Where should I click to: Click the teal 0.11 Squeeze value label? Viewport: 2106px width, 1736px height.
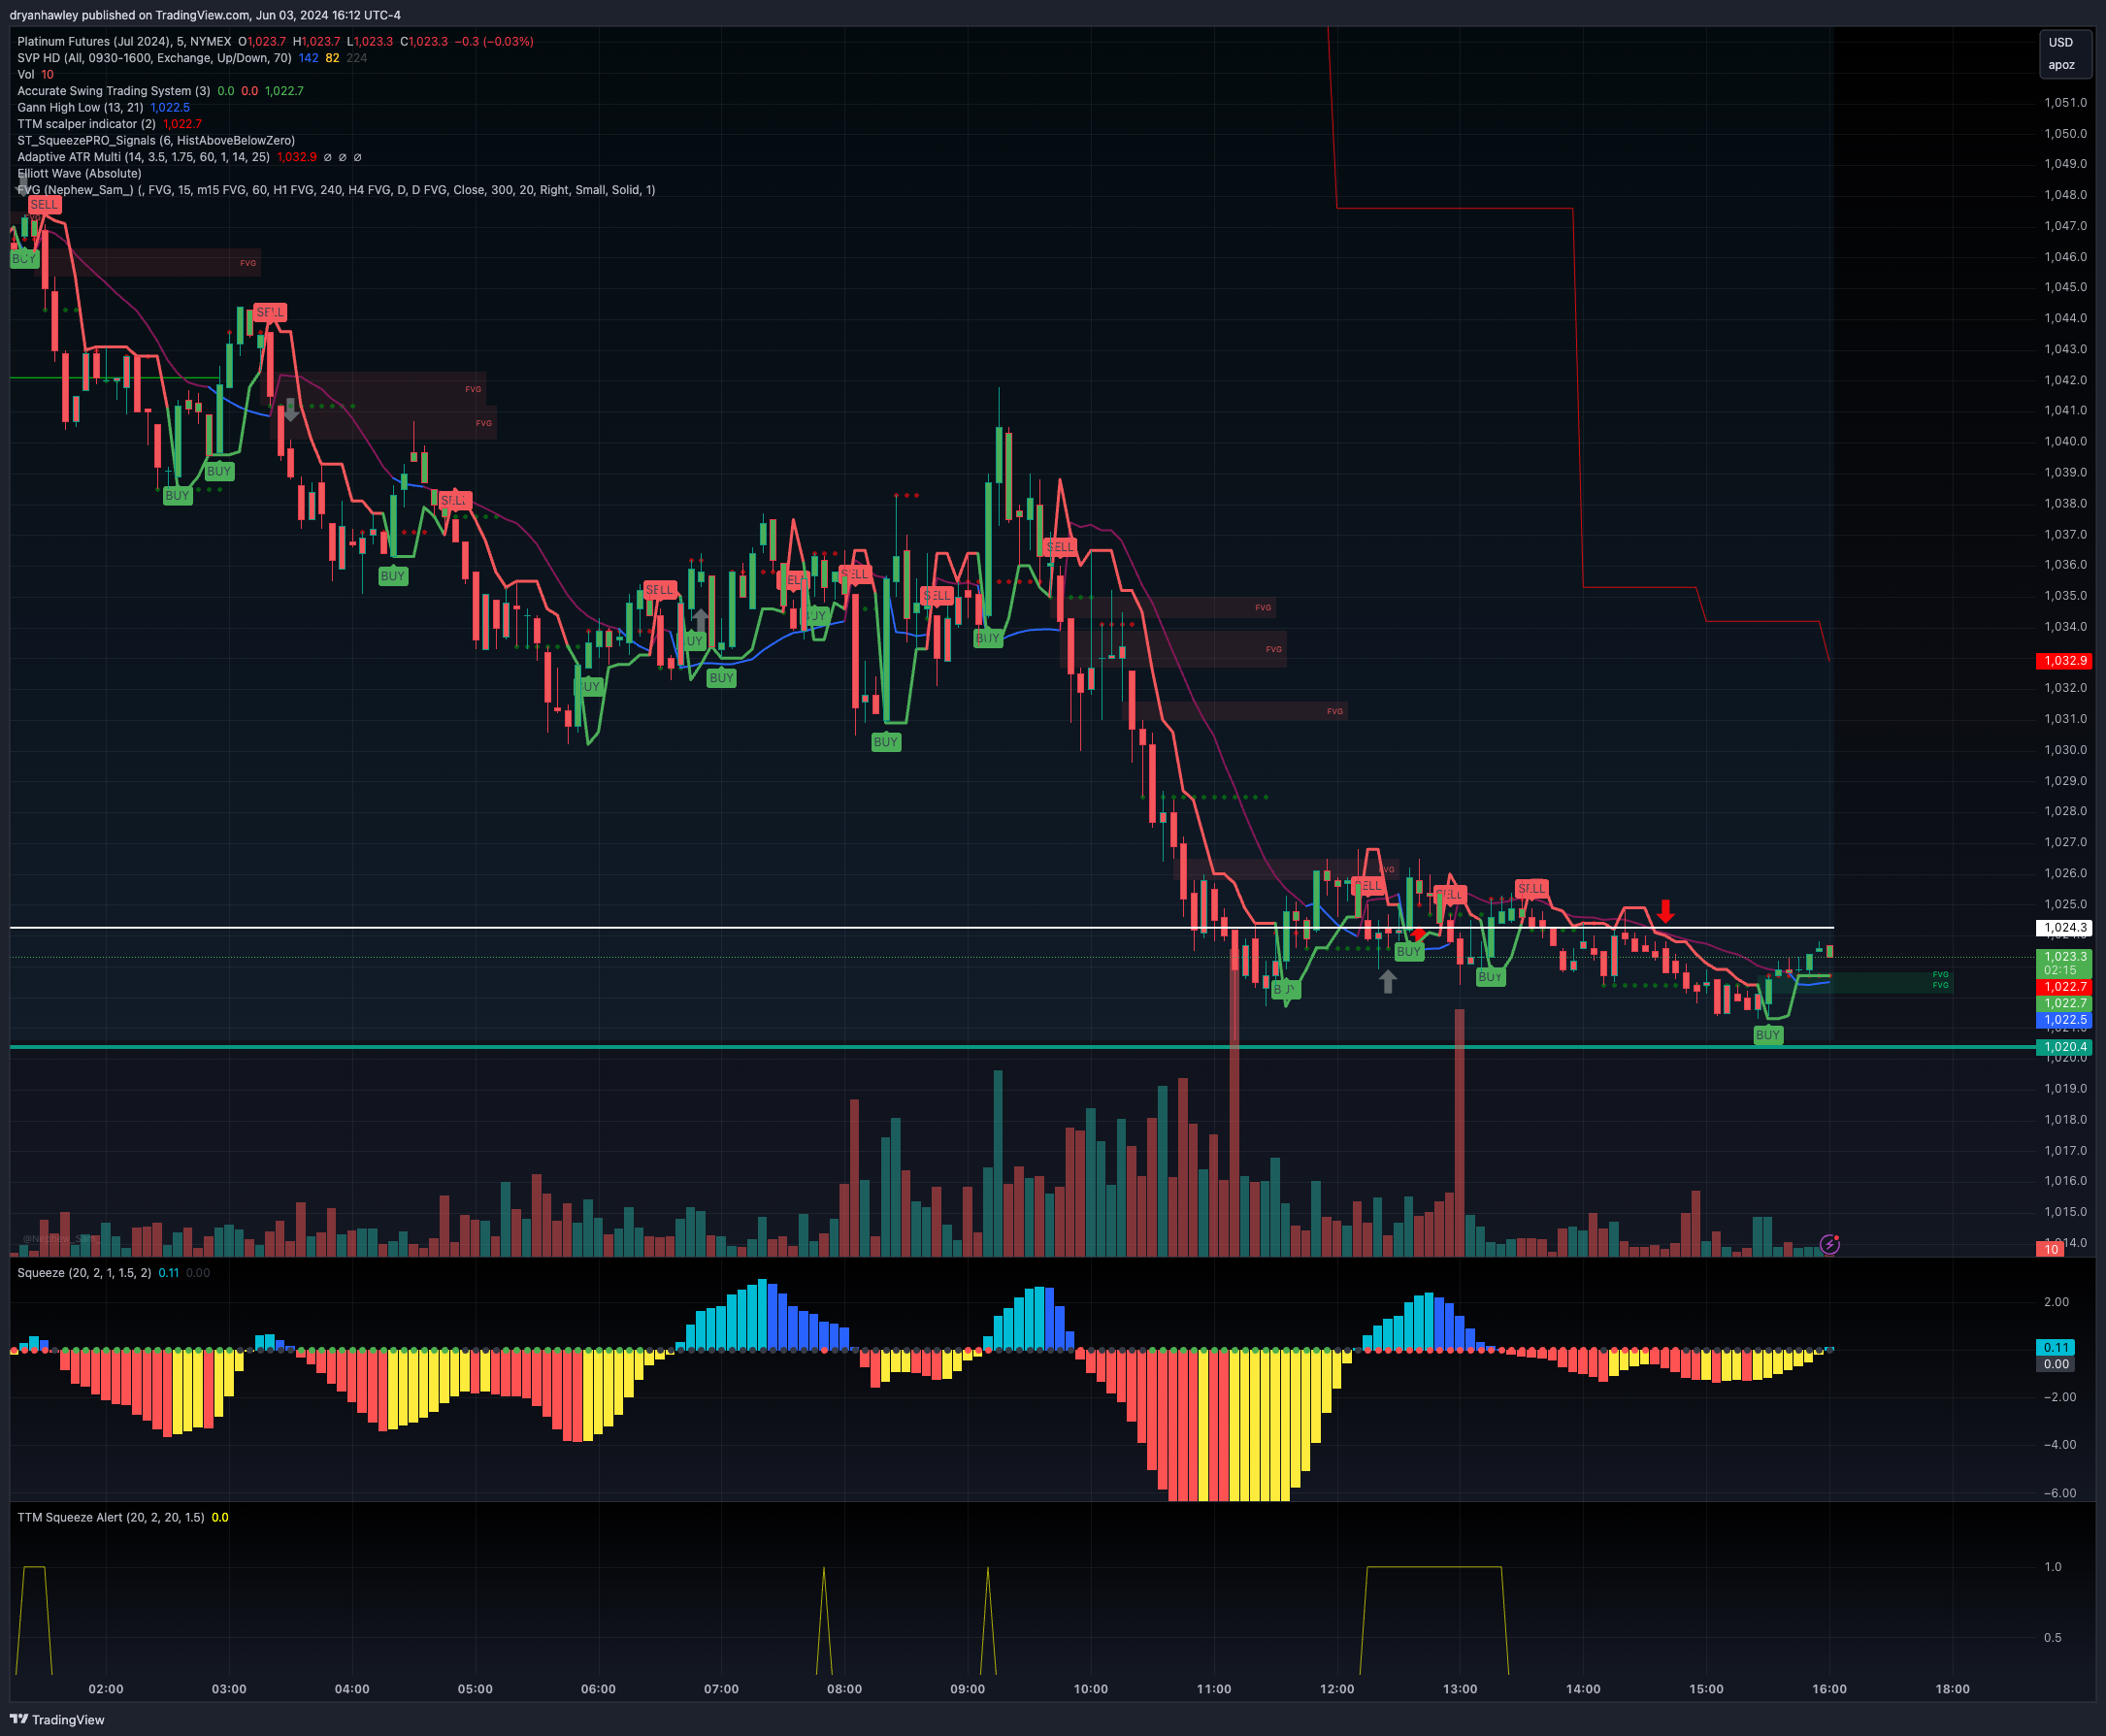point(2056,1347)
